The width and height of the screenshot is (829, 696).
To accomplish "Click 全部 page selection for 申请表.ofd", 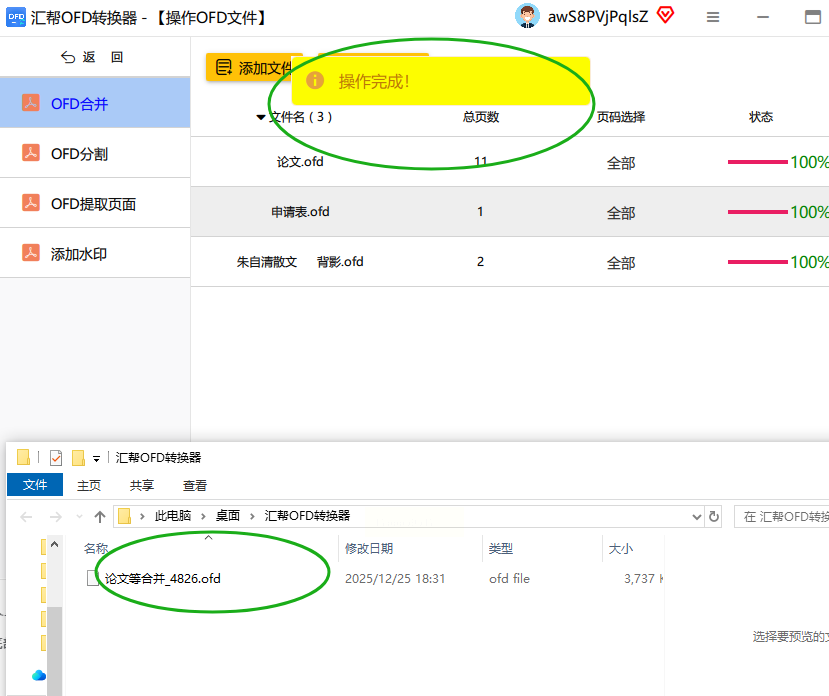I will click(x=621, y=213).
